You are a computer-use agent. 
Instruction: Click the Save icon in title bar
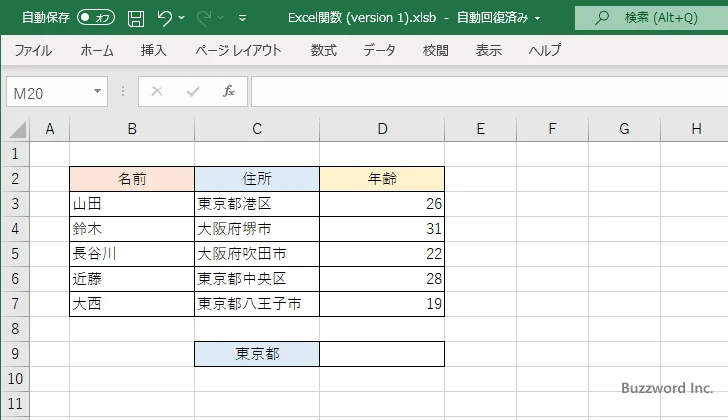click(136, 18)
